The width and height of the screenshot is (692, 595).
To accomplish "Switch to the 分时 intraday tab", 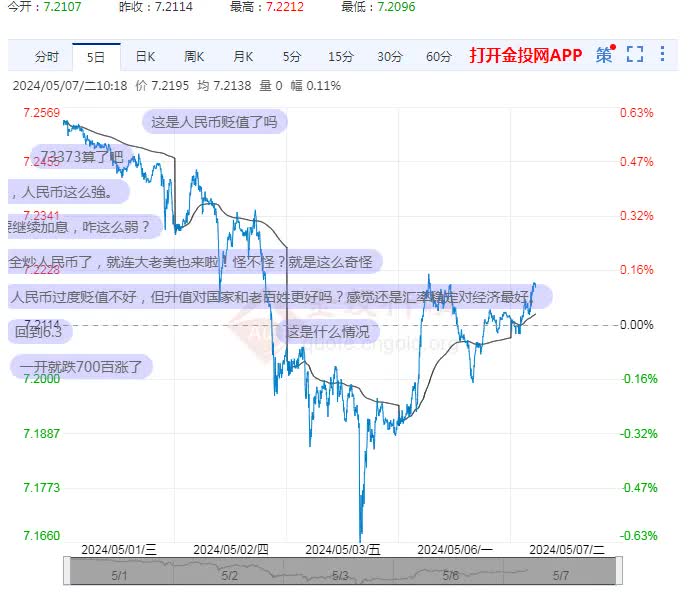I will pos(47,57).
